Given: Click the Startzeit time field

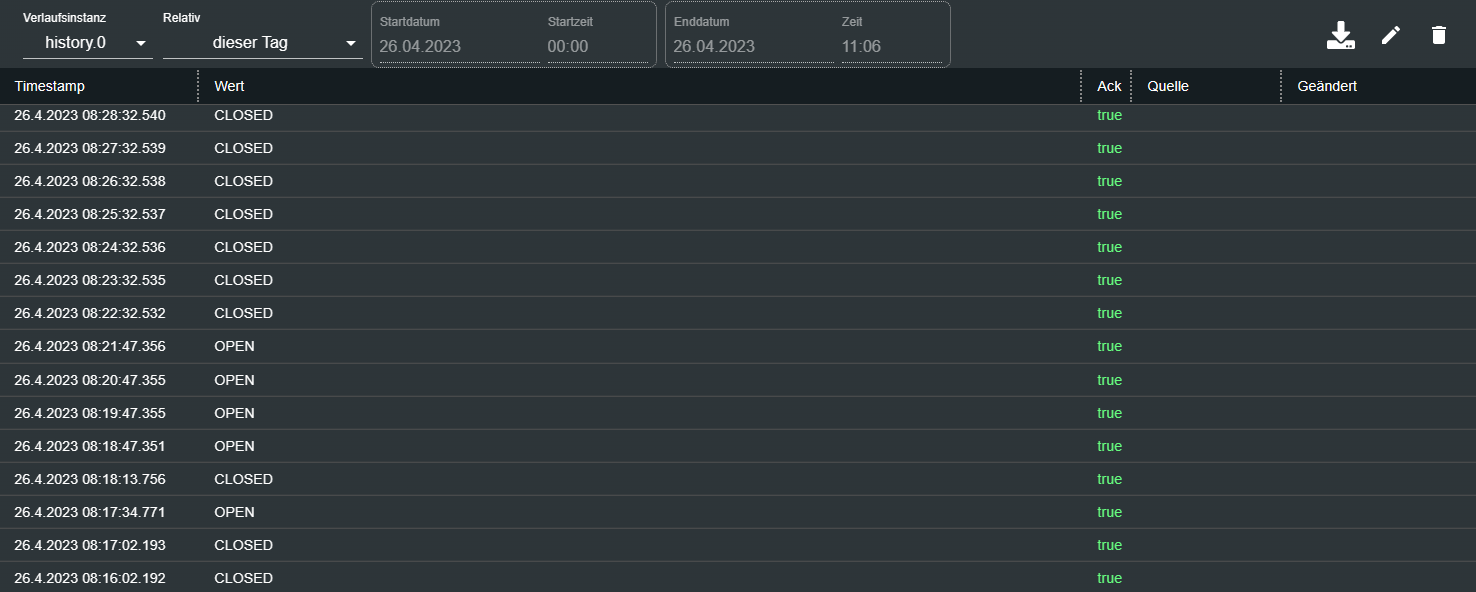Looking at the screenshot, I should coord(597,46).
